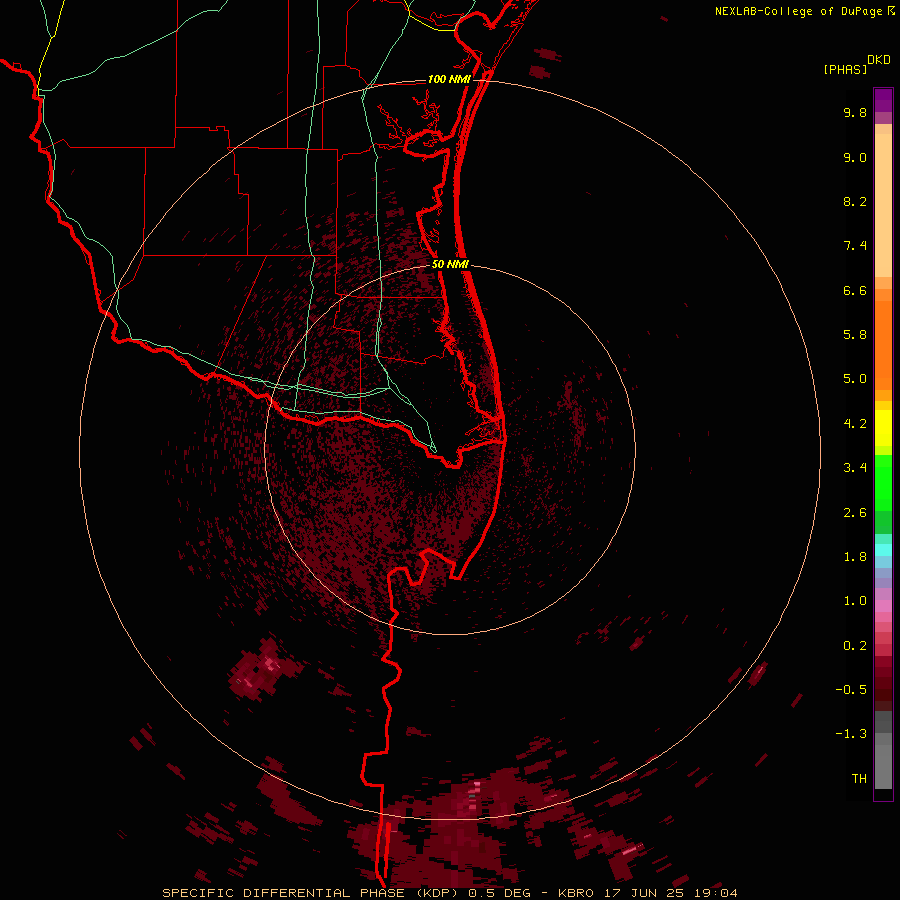
Task: Click the KBRO 17 JUN 25 19:04 timestamp
Action: point(647,893)
